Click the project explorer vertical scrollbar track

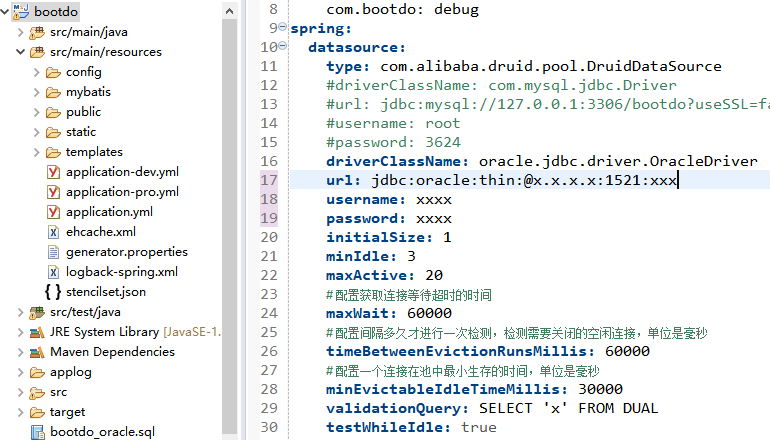pos(229,226)
